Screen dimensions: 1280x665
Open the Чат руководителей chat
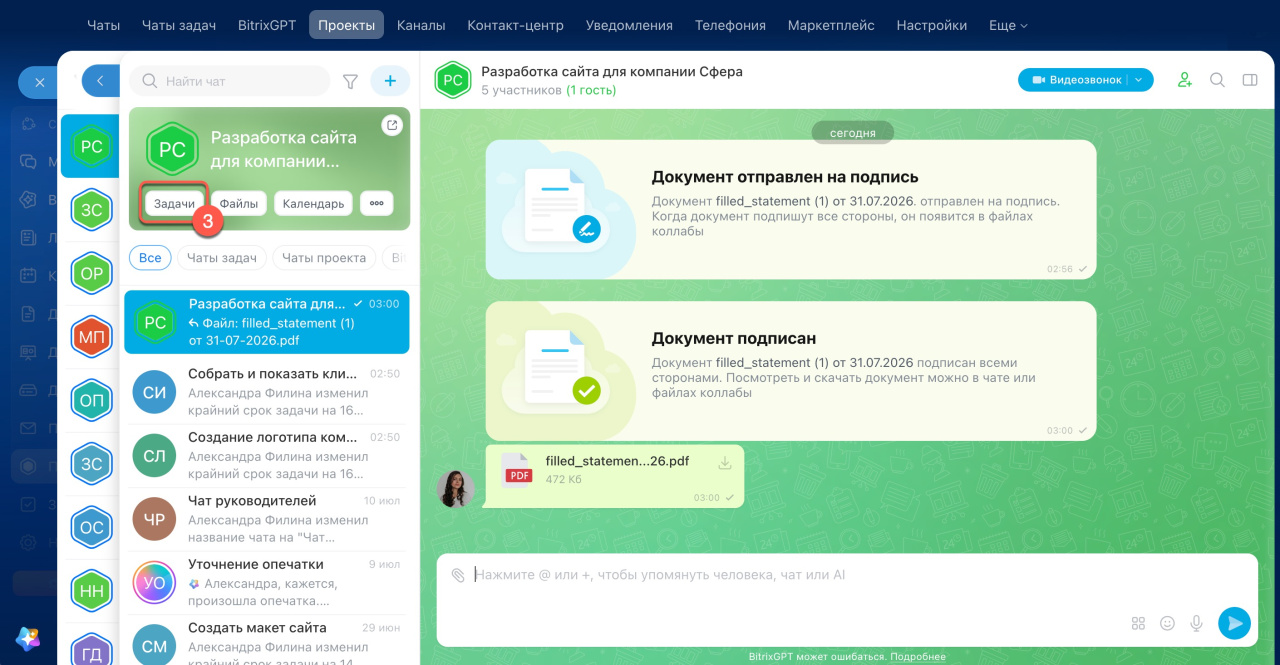click(x=267, y=518)
